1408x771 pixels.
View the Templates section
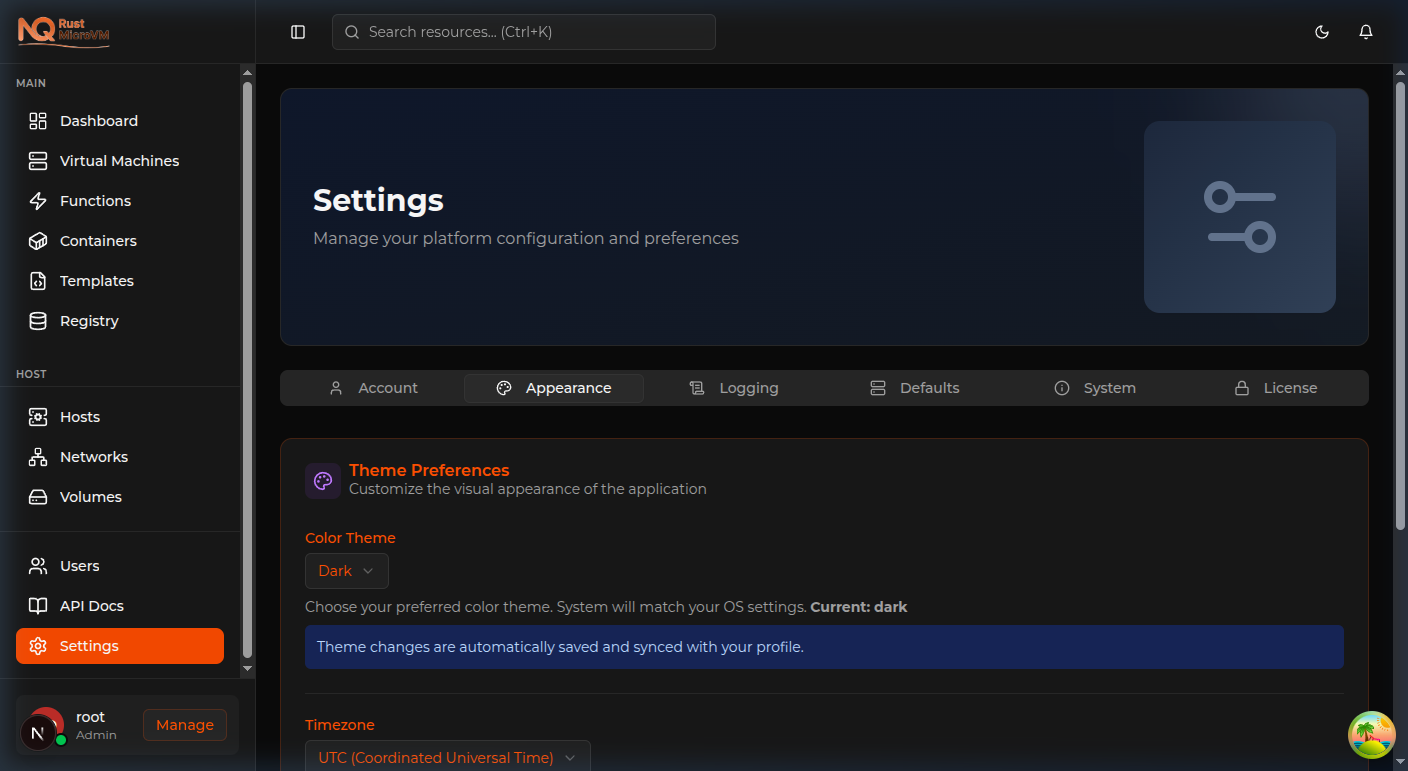click(x=95, y=280)
